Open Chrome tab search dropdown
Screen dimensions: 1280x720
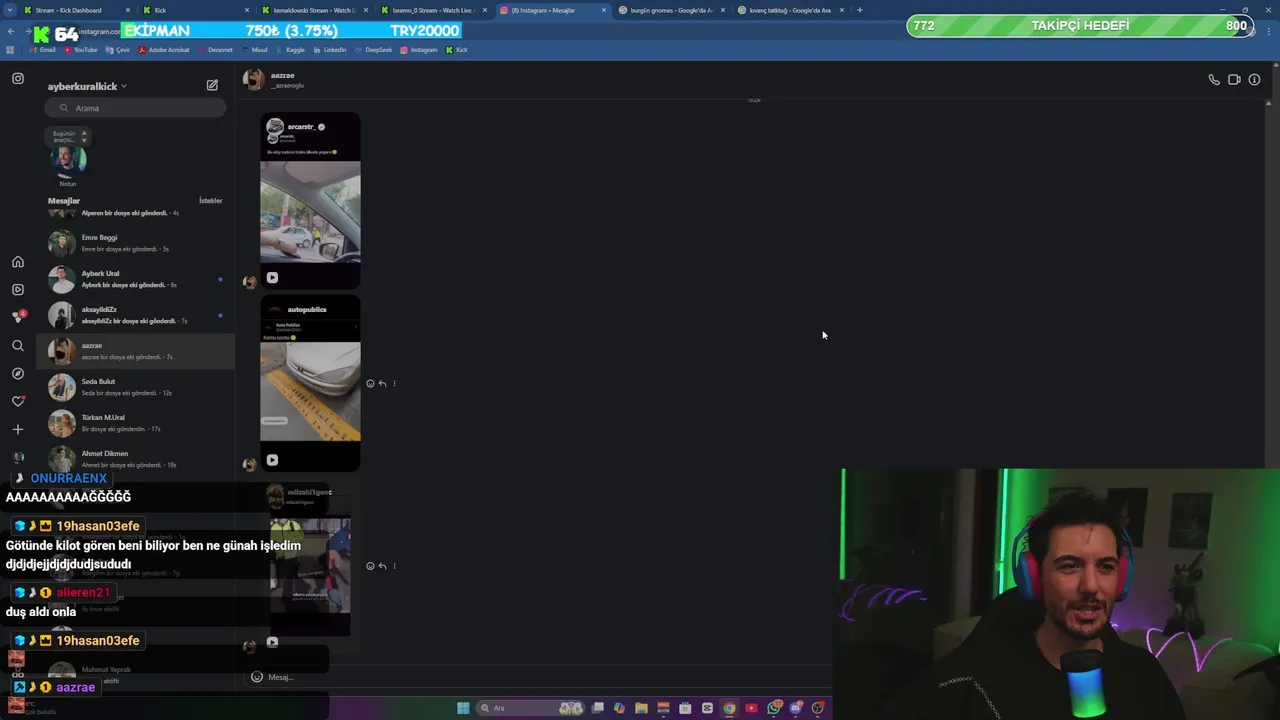pos(10,10)
